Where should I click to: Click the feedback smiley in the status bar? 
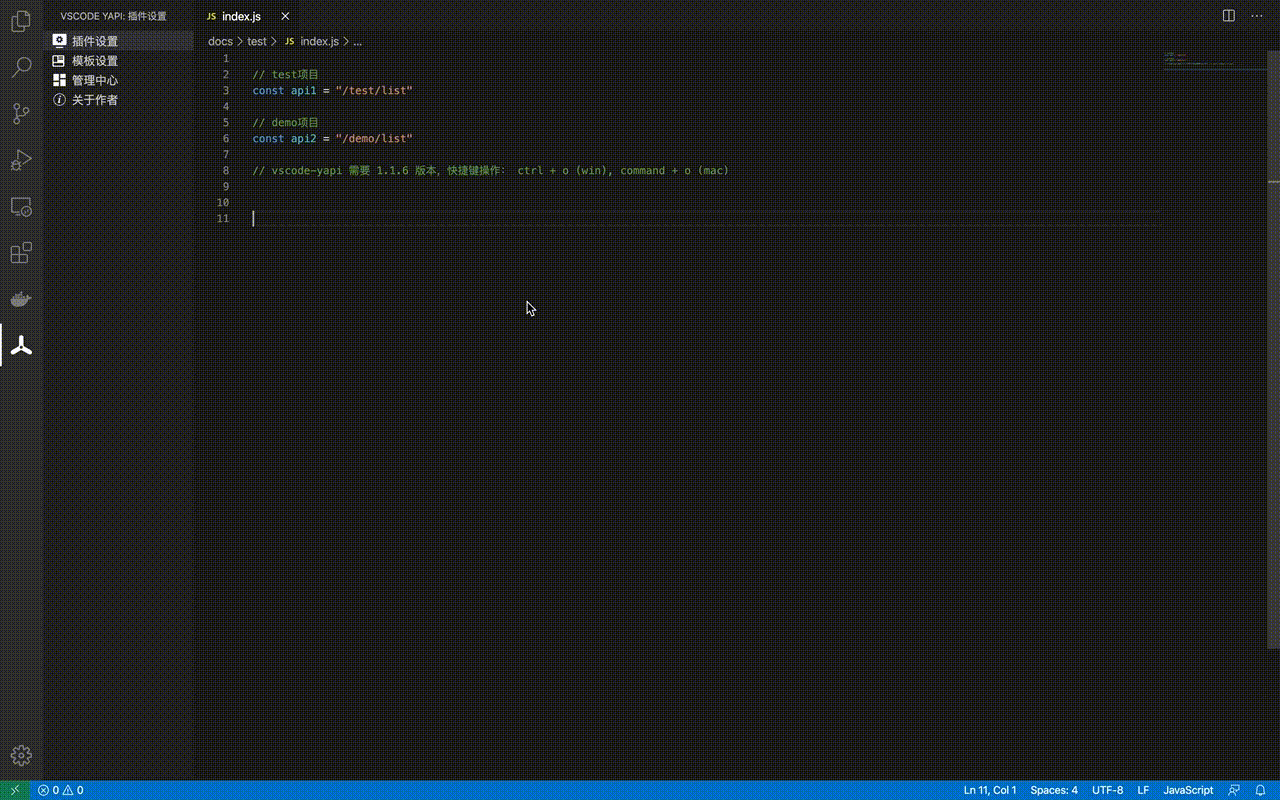[x=1233, y=790]
